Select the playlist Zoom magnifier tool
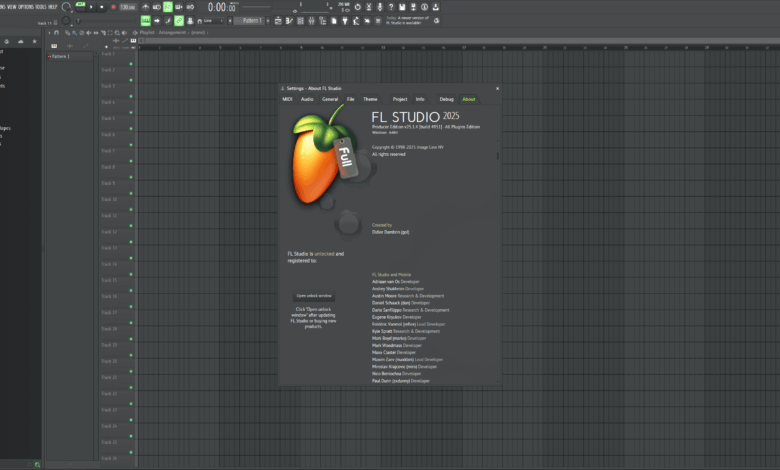 pos(117,32)
